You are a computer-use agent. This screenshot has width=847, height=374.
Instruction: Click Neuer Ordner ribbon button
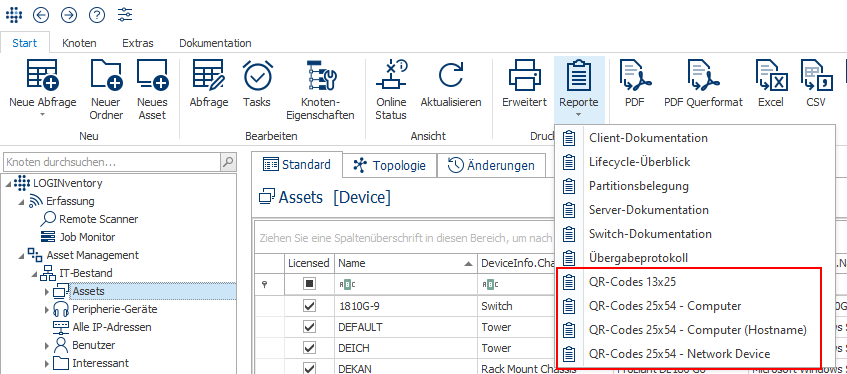[106, 90]
